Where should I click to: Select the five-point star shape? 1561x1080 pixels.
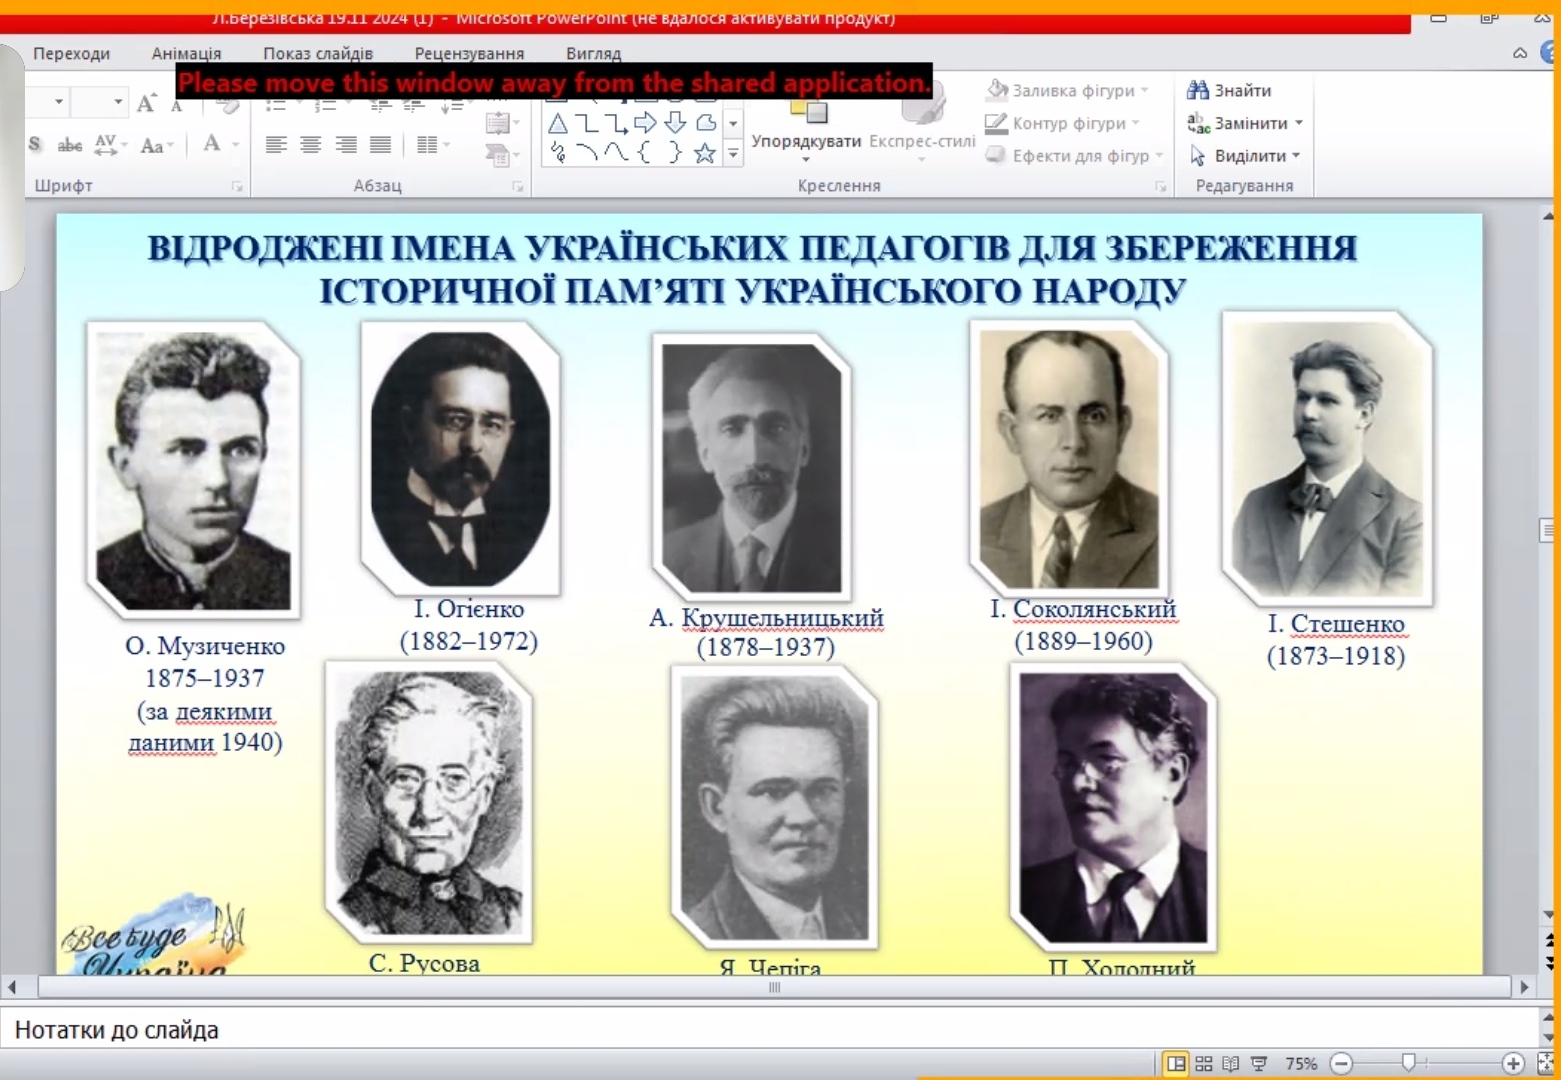click(705, 153)
